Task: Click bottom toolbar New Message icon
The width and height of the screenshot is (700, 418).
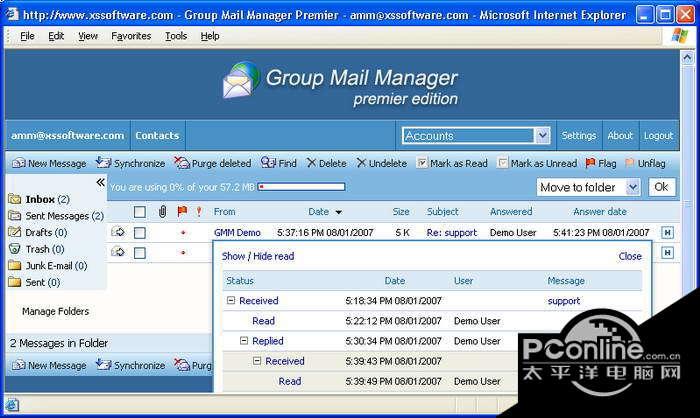Action: [19, 365]
